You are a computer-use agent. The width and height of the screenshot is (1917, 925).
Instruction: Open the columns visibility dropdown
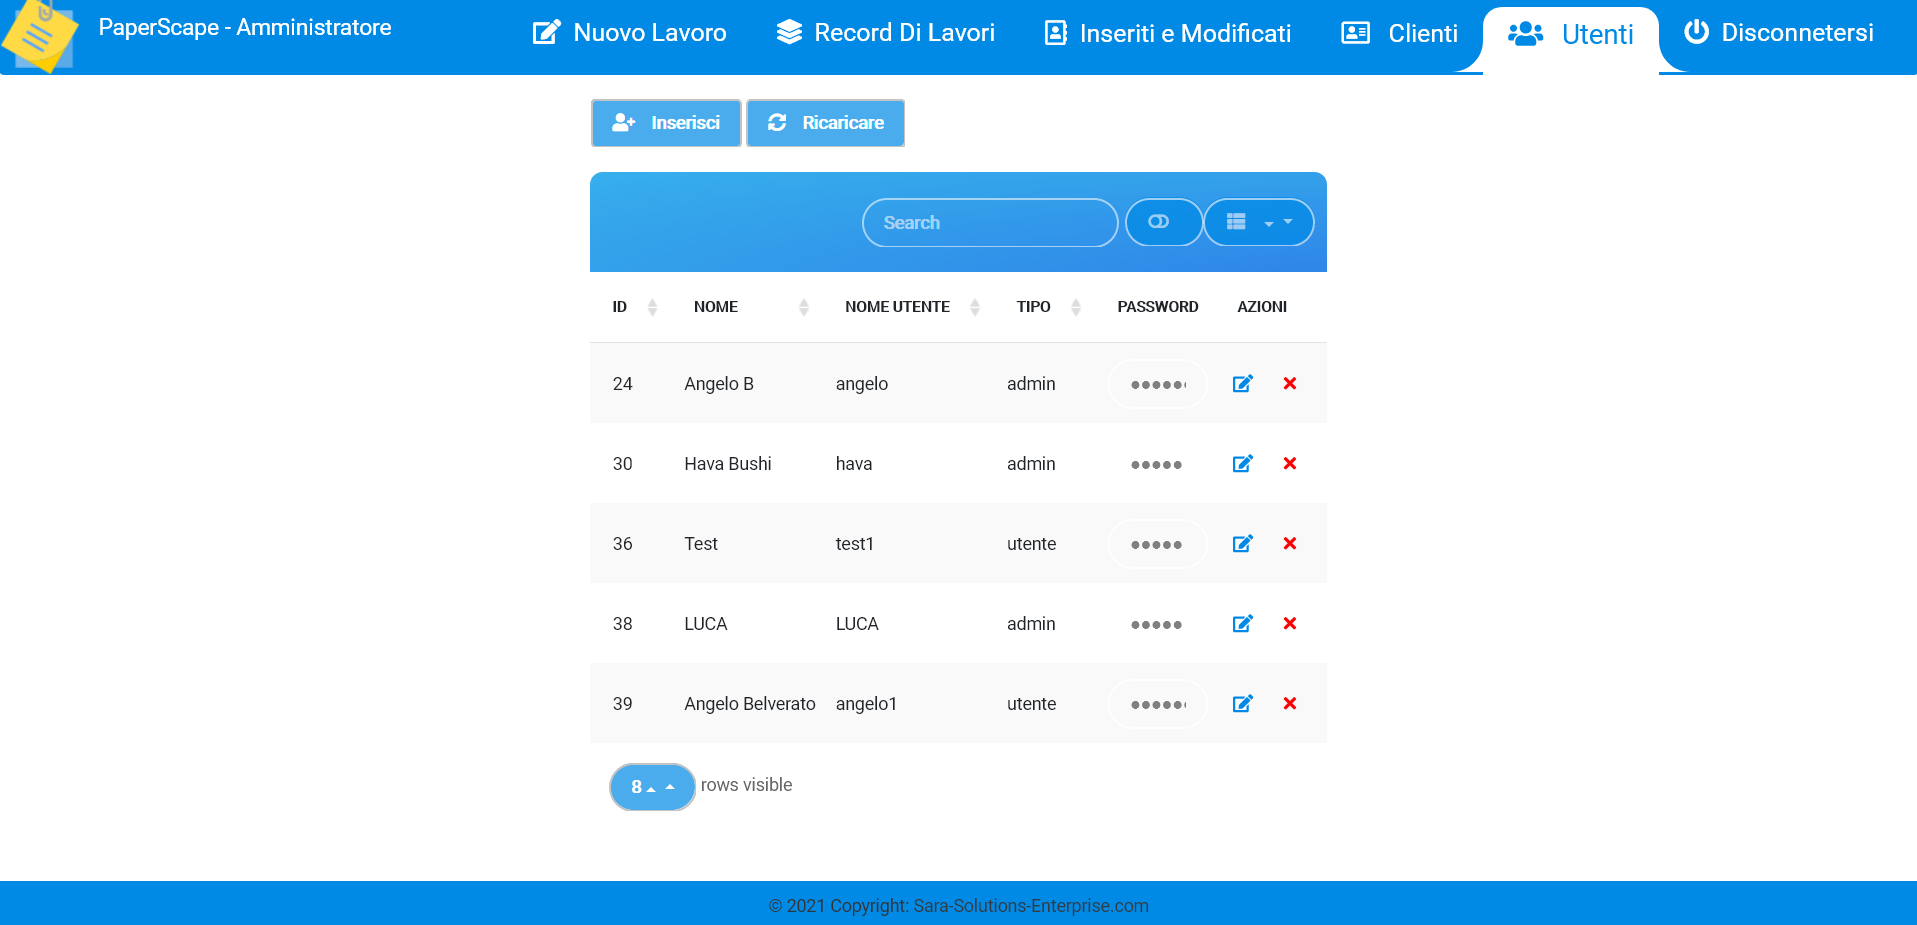click(1258, 222)
